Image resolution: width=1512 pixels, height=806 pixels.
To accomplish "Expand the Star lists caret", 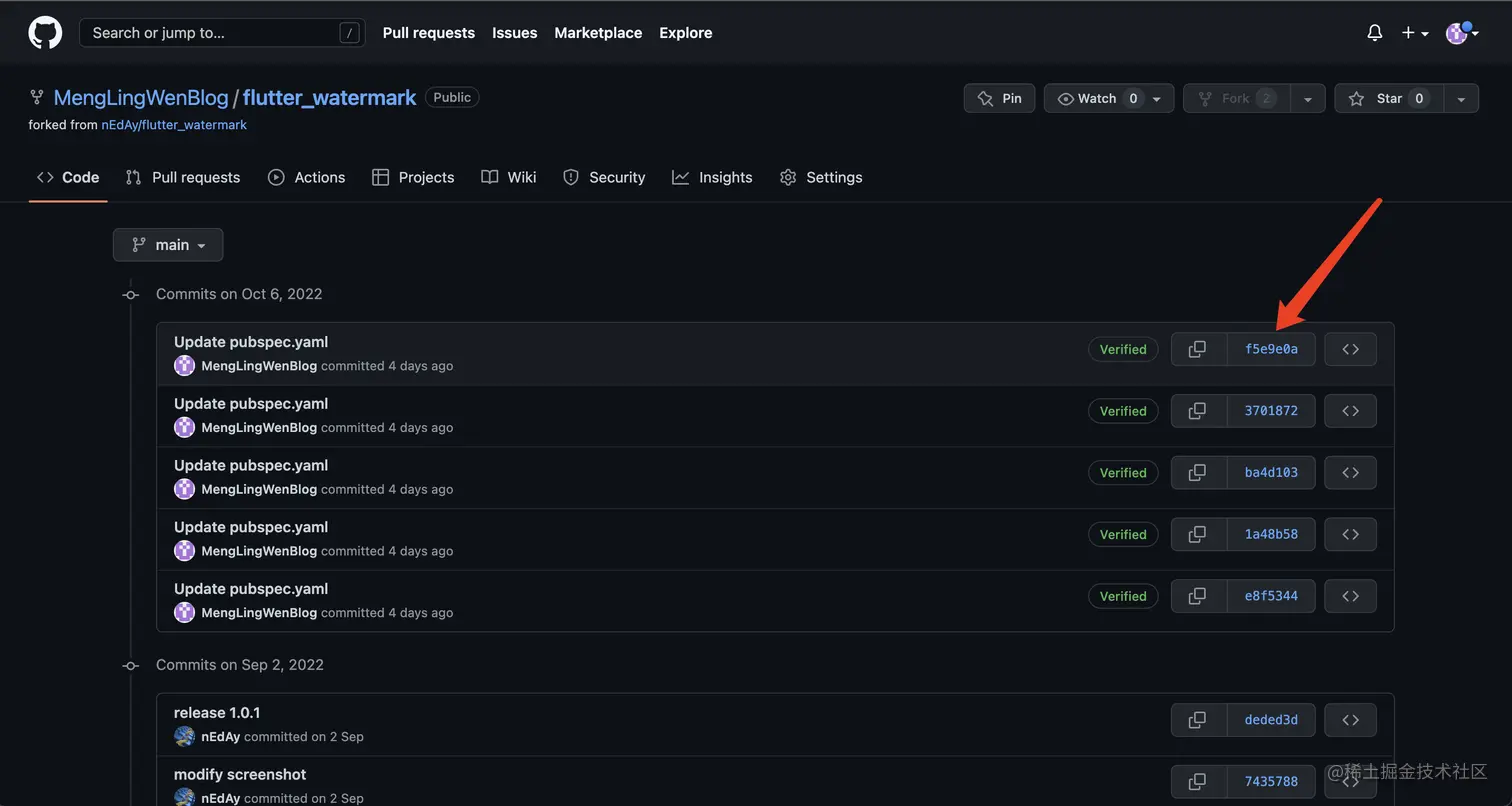I will [x=1461, y=98].
